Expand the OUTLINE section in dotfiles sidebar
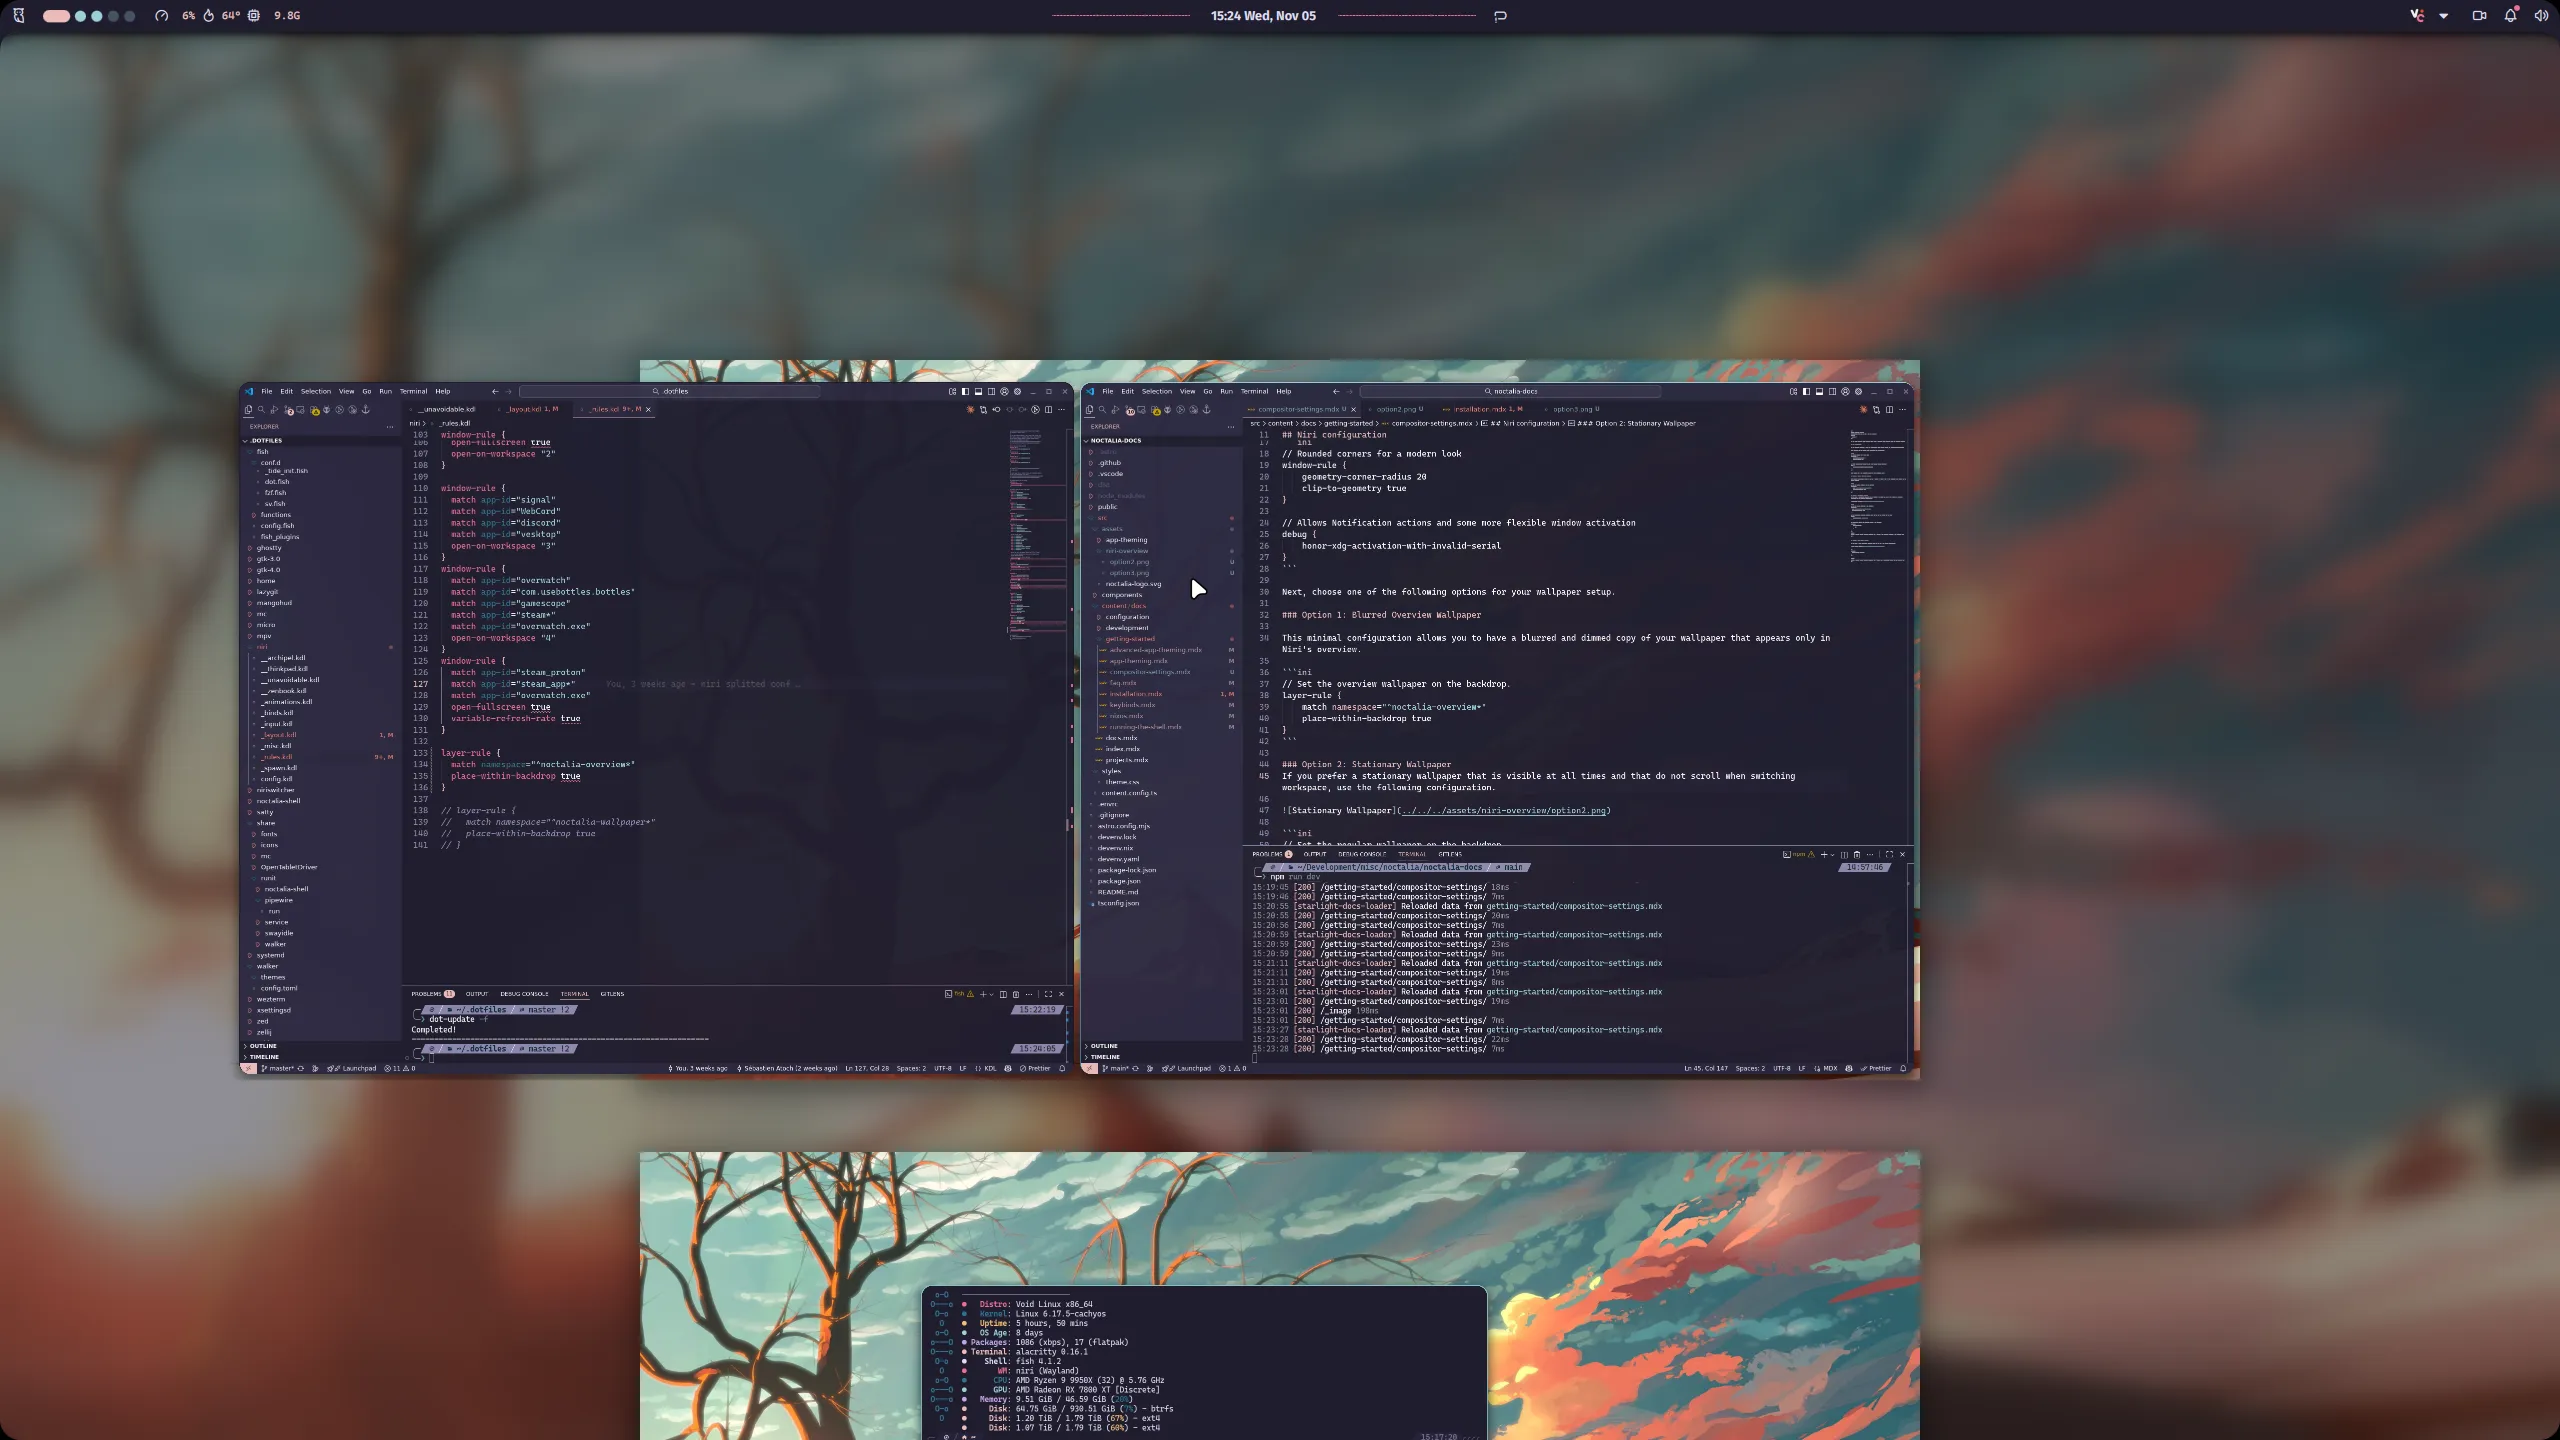This screenshot has height=1440, width=2560. click(x=262, y=1046)
